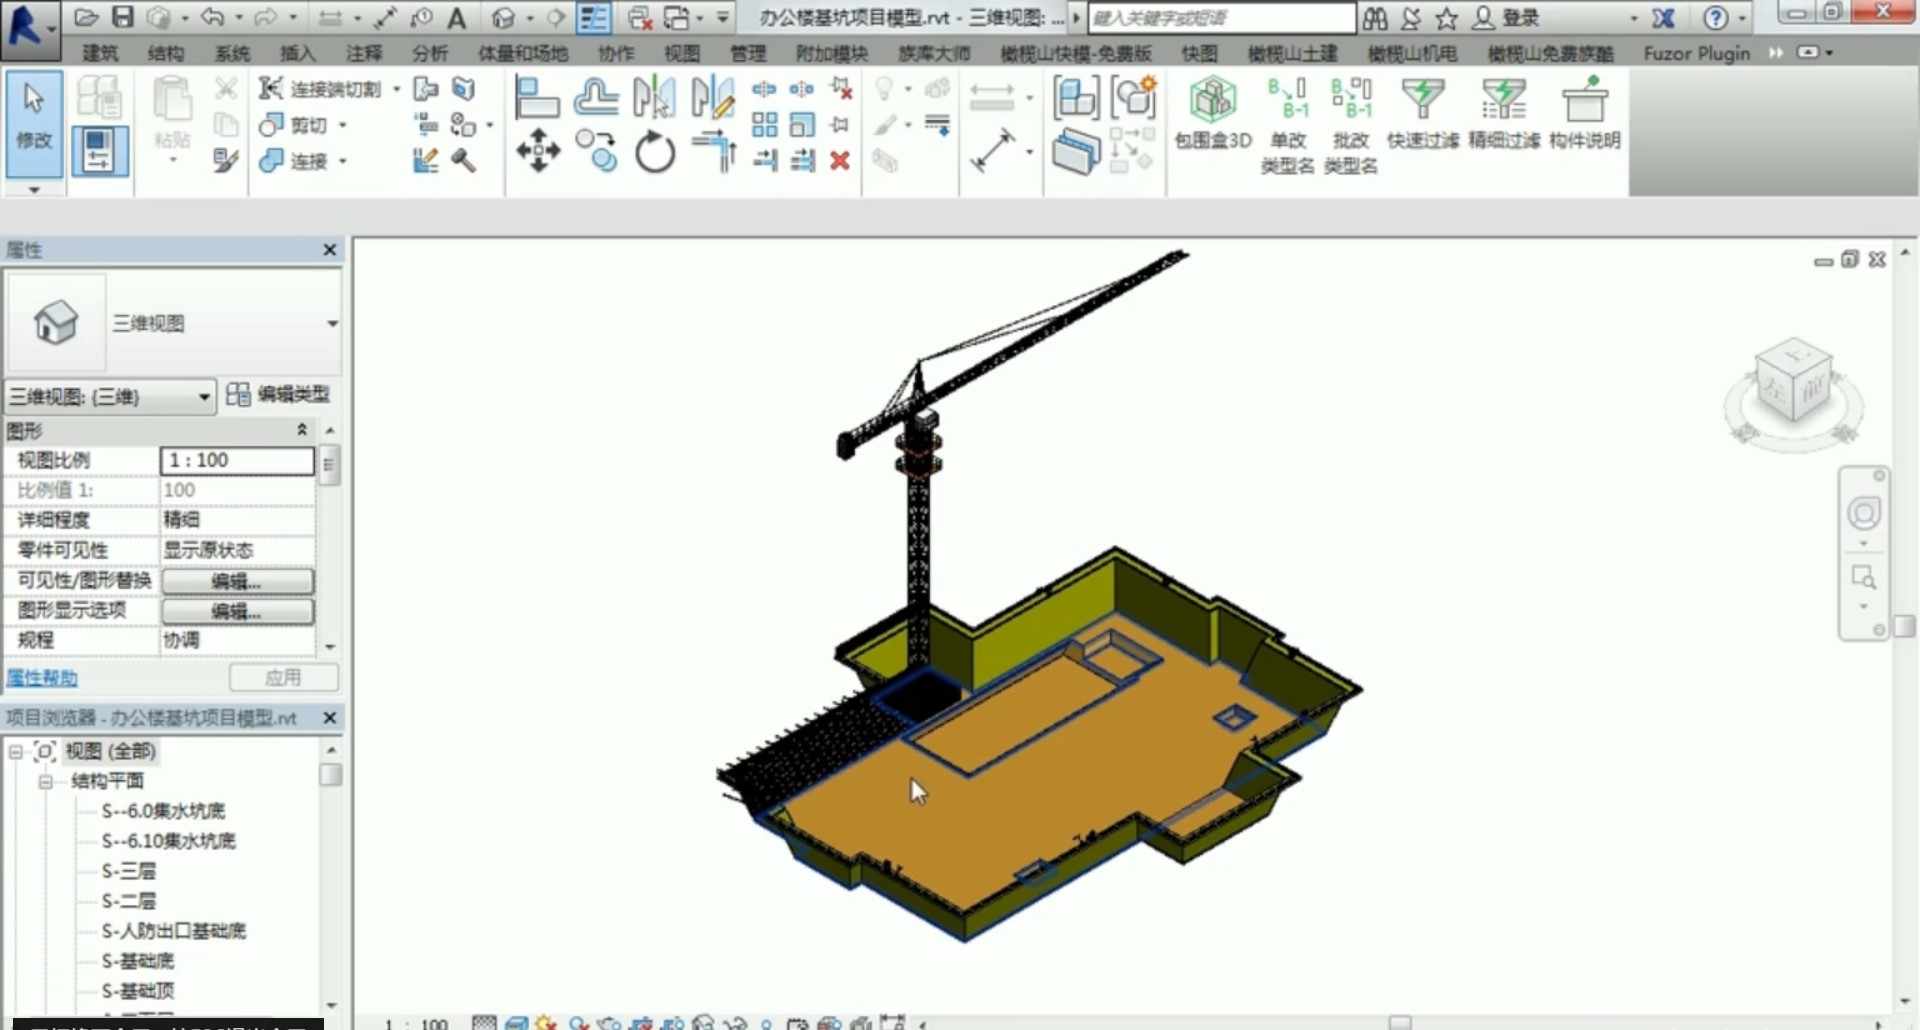Select the Copy tool
Screen dimensions: 1920x1030
[x=596, y=152]
